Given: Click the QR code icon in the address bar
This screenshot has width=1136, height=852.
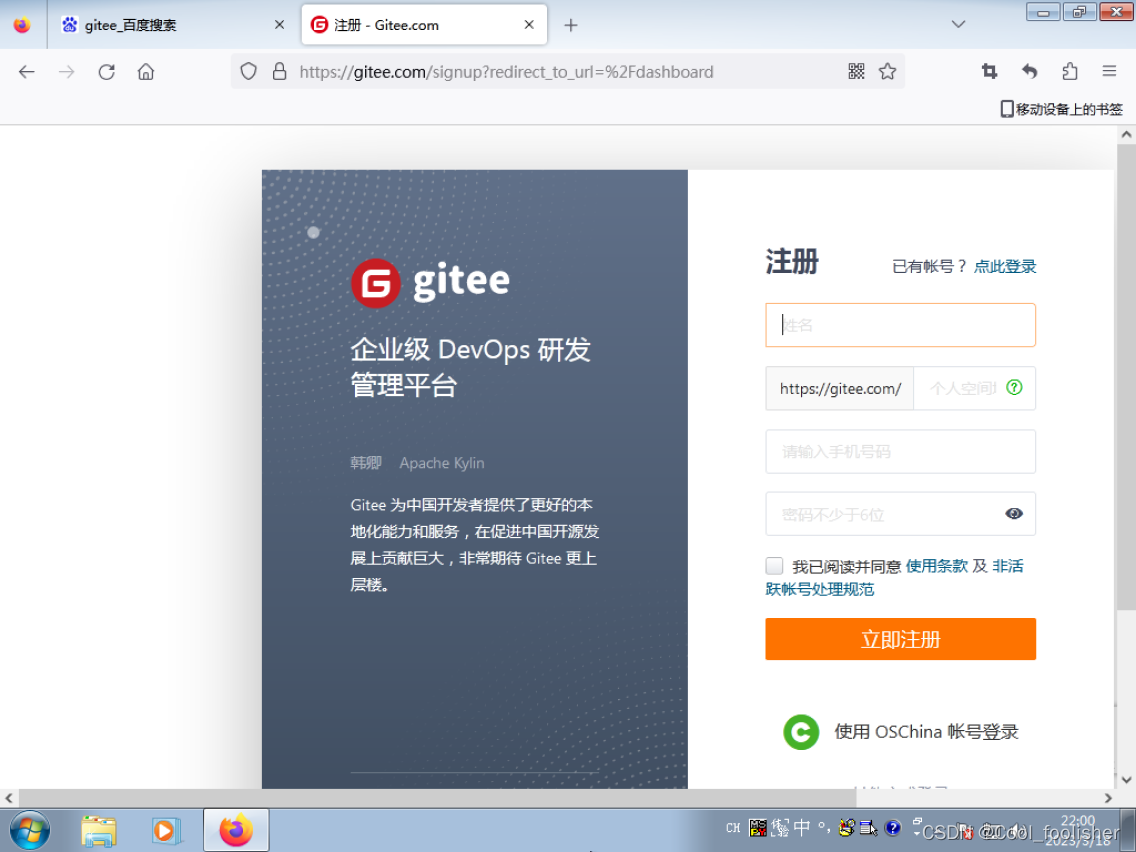Looking at the screenshot, I should point(856,71).
